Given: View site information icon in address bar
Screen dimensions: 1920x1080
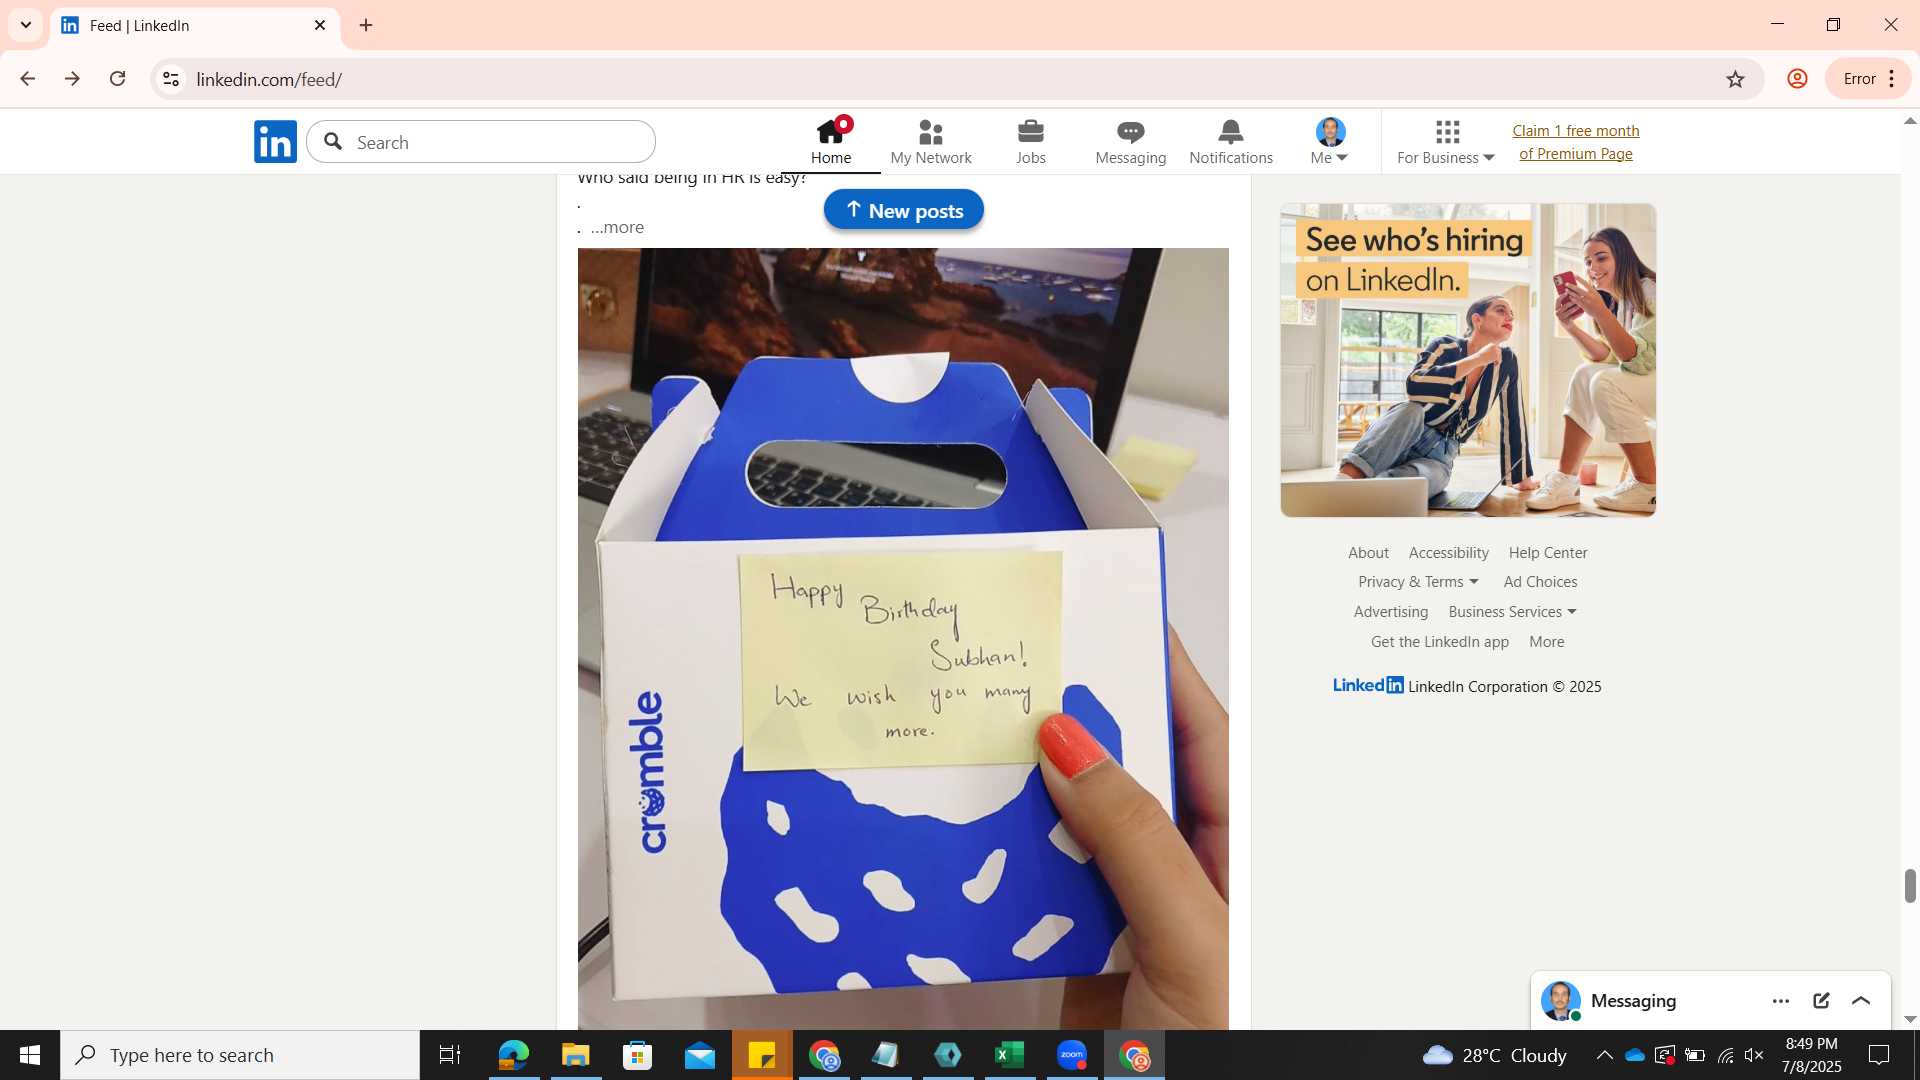Looking at the screenshot, I should pos(171,79).
